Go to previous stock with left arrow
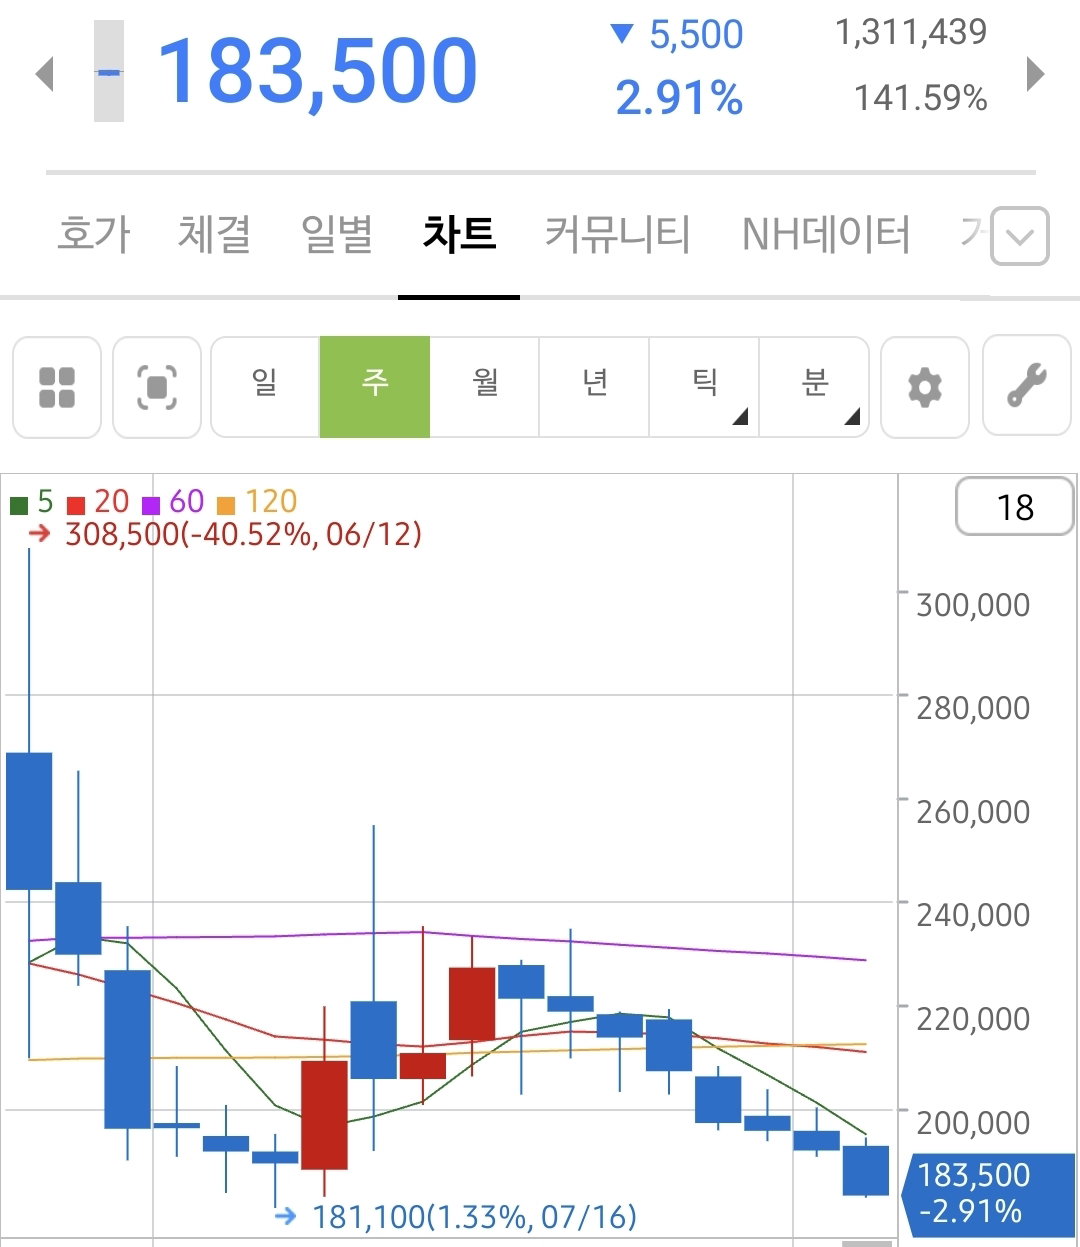 click(44, 73)
